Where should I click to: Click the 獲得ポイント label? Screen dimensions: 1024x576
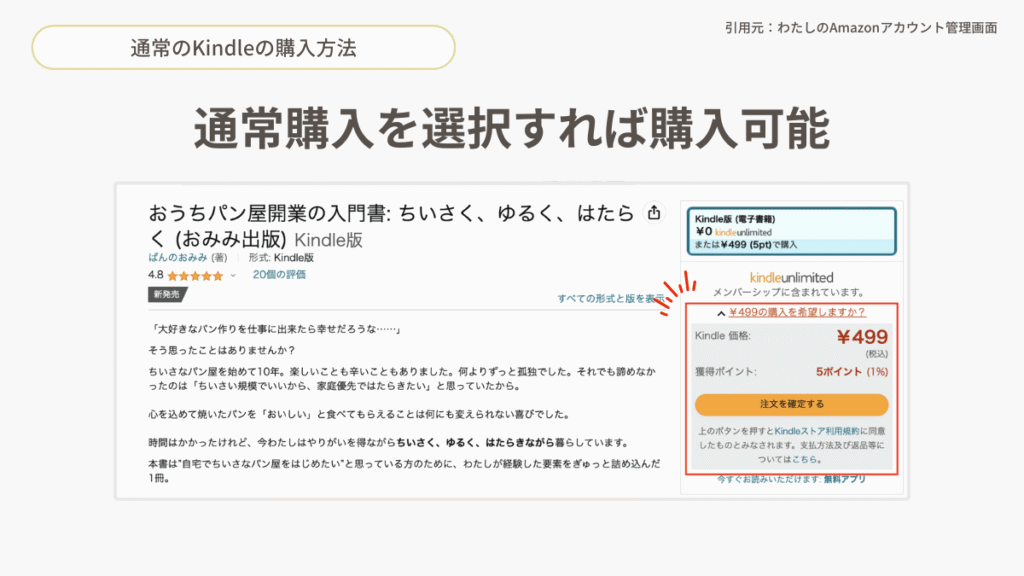coord(726,372)
